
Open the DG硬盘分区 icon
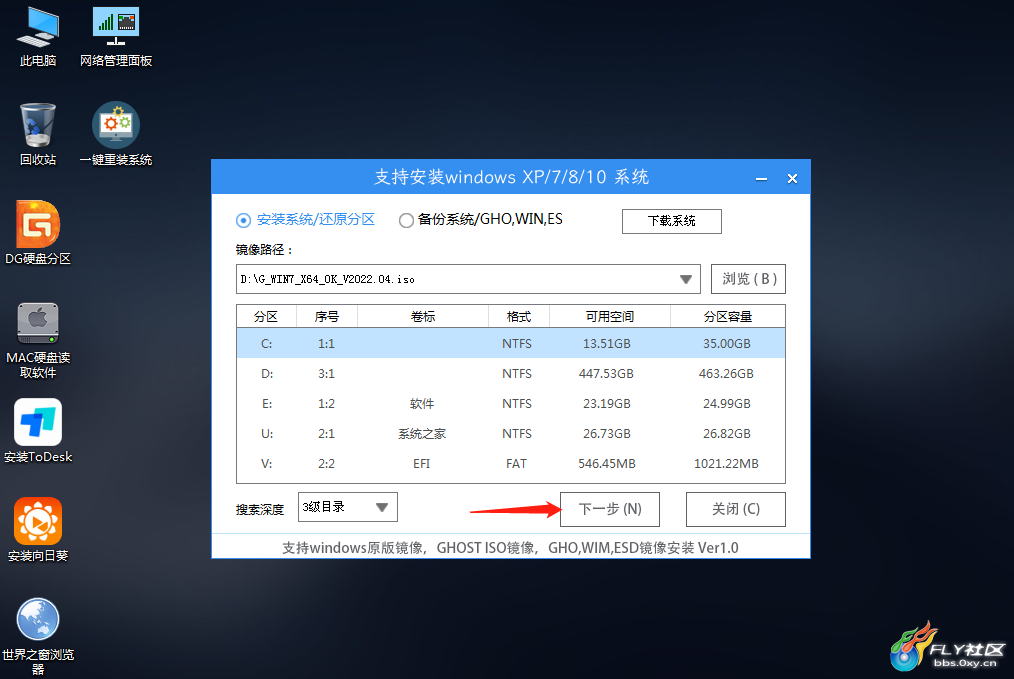coord(38,233)
